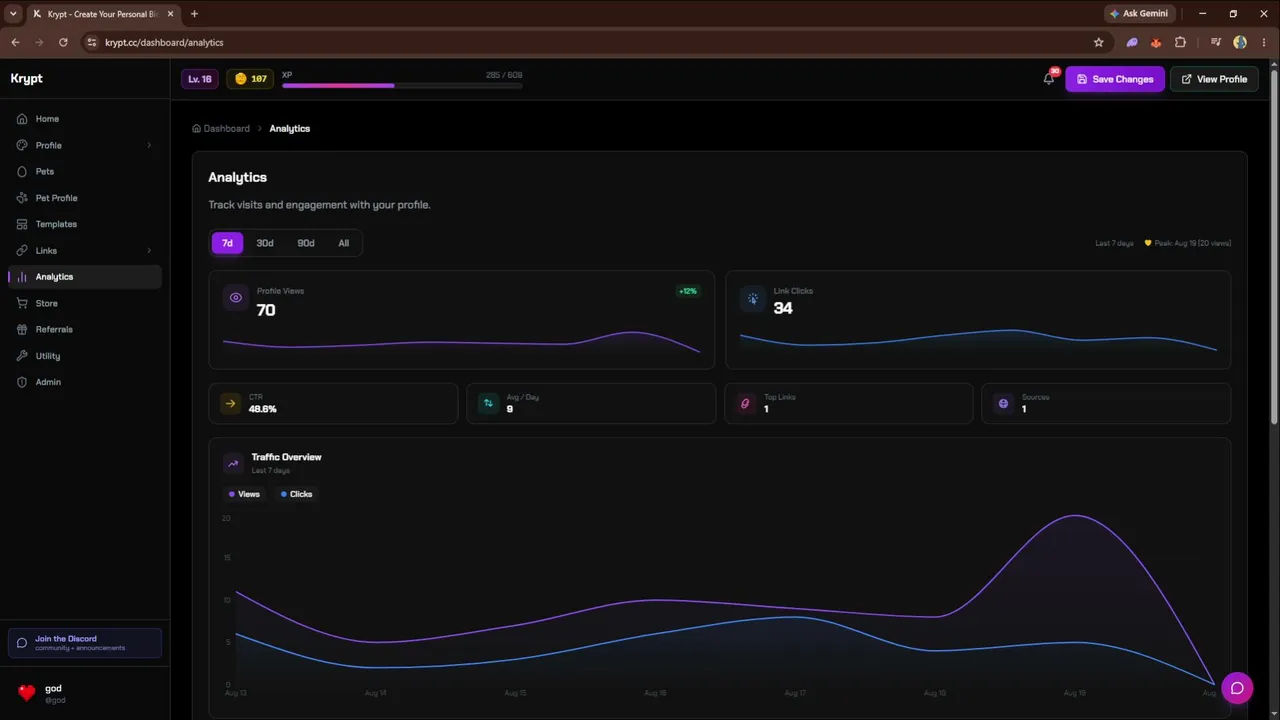
Task: Go back in browser history
Action: click(x=15, y=43)
